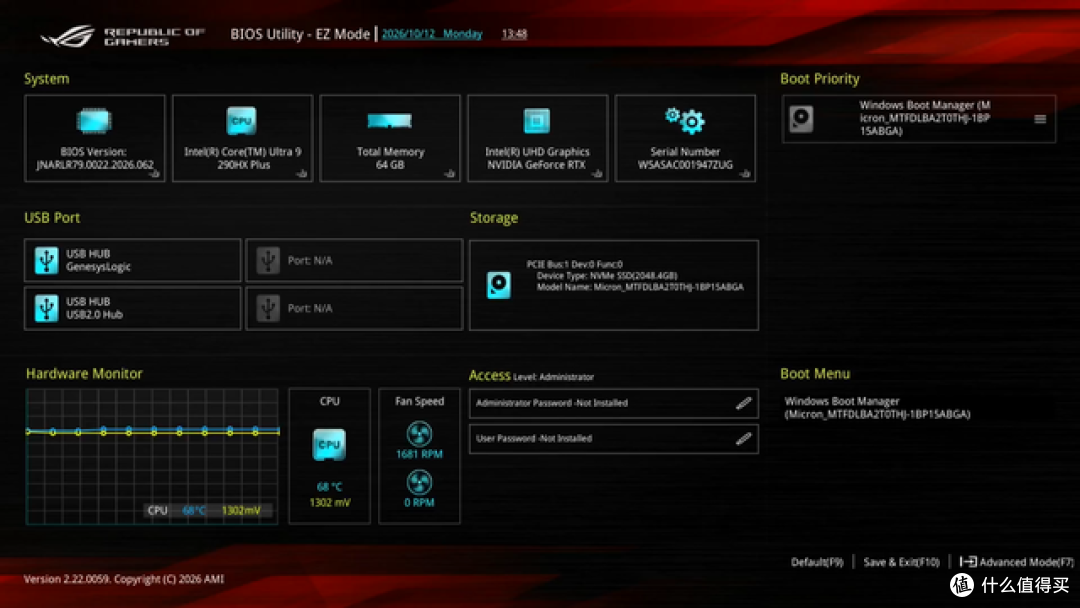Click the User Password -Not Installed field

(x=614, y=439)
